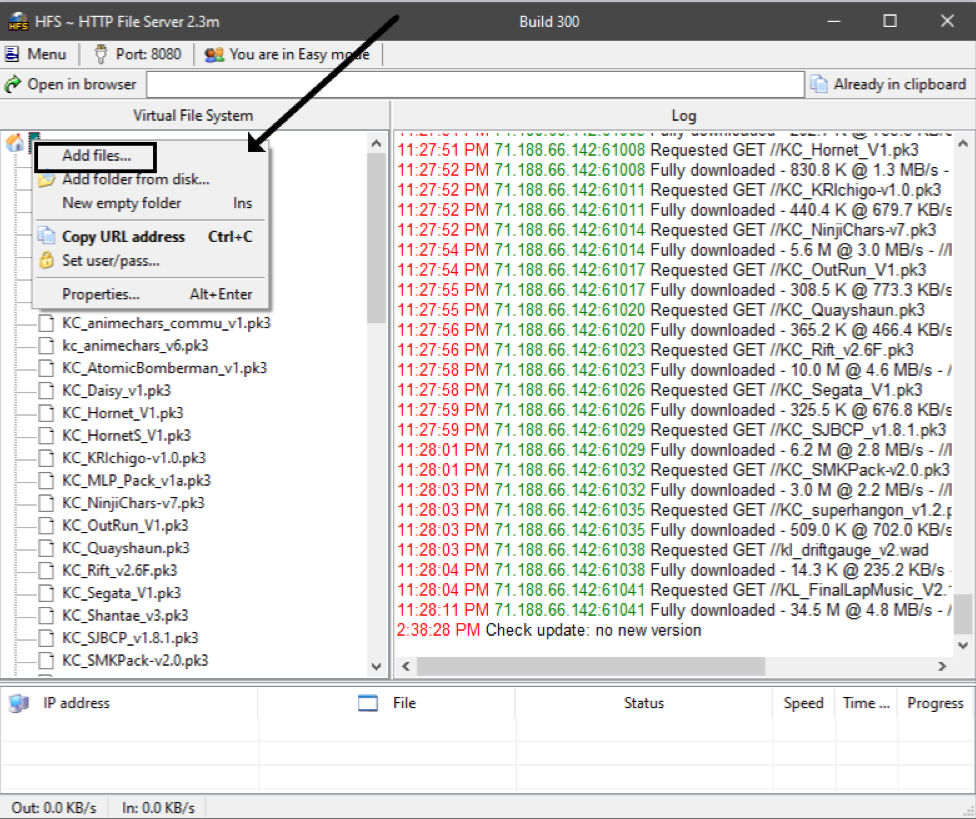
Task: Click file tree scroll down arrow
Action: [376, 666]
